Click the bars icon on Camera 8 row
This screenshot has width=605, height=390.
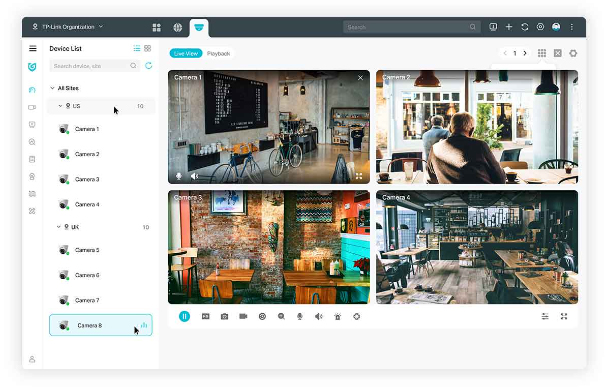point(144,325)
